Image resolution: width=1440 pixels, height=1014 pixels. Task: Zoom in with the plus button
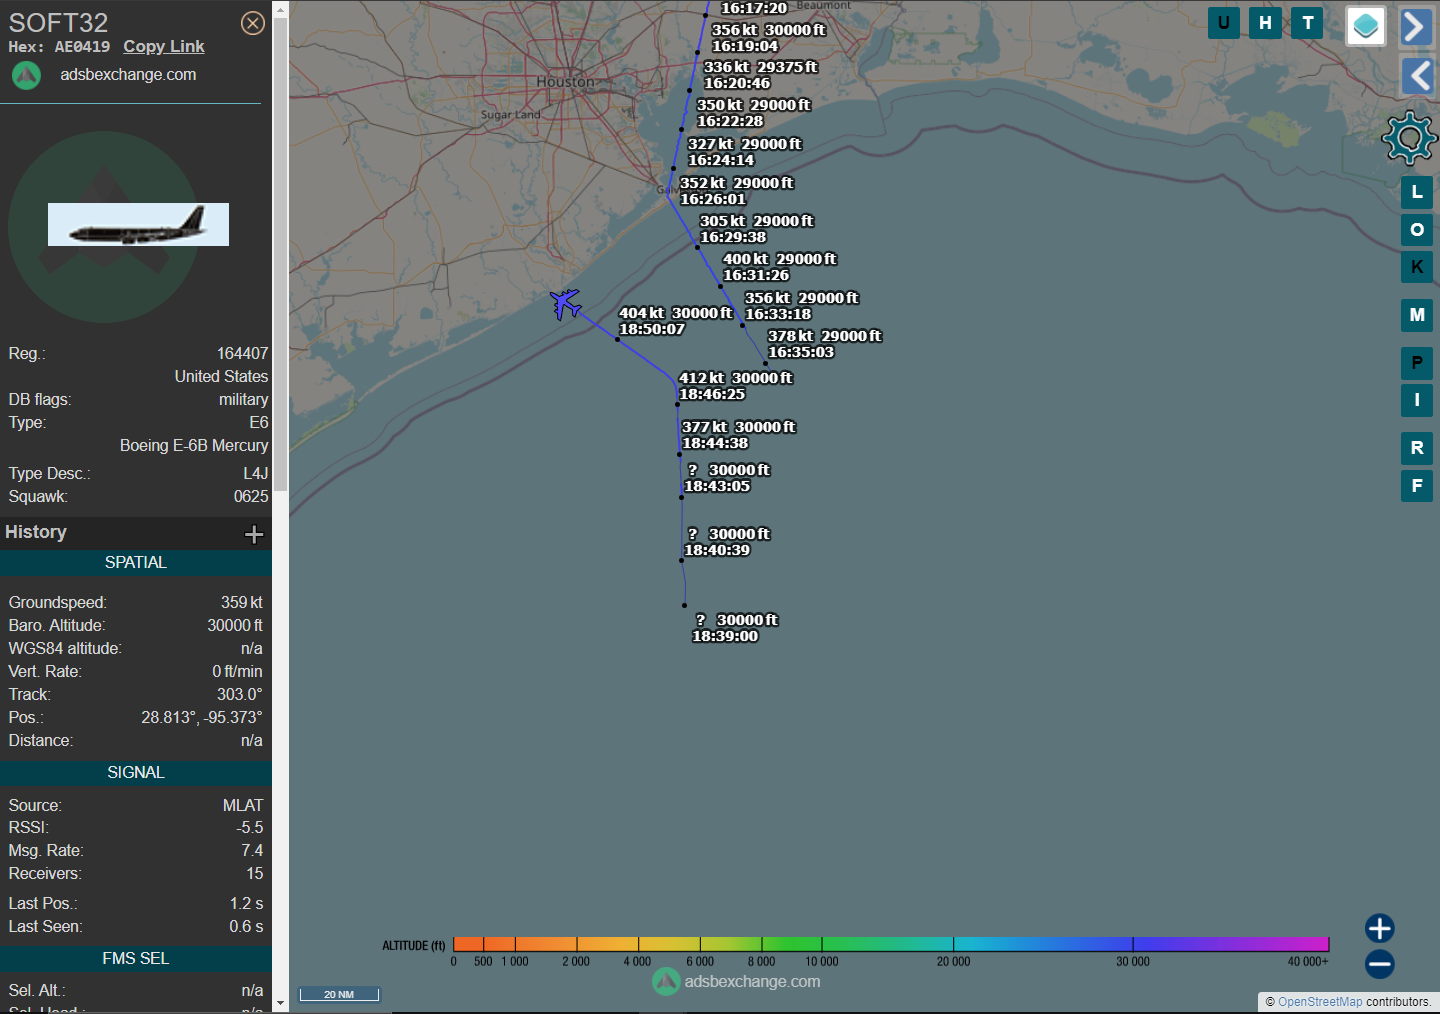[1380, 928]
